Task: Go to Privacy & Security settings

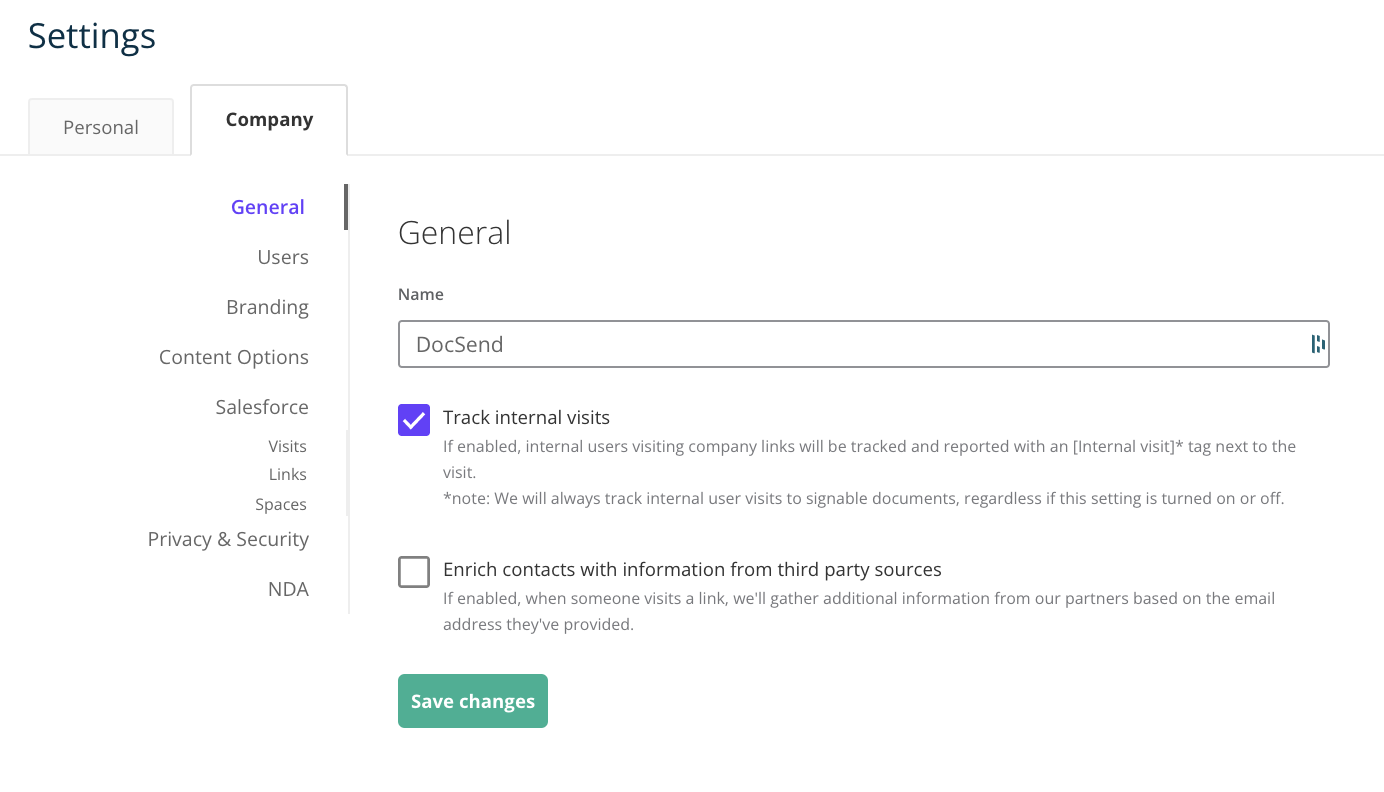Action: (228, 539)
